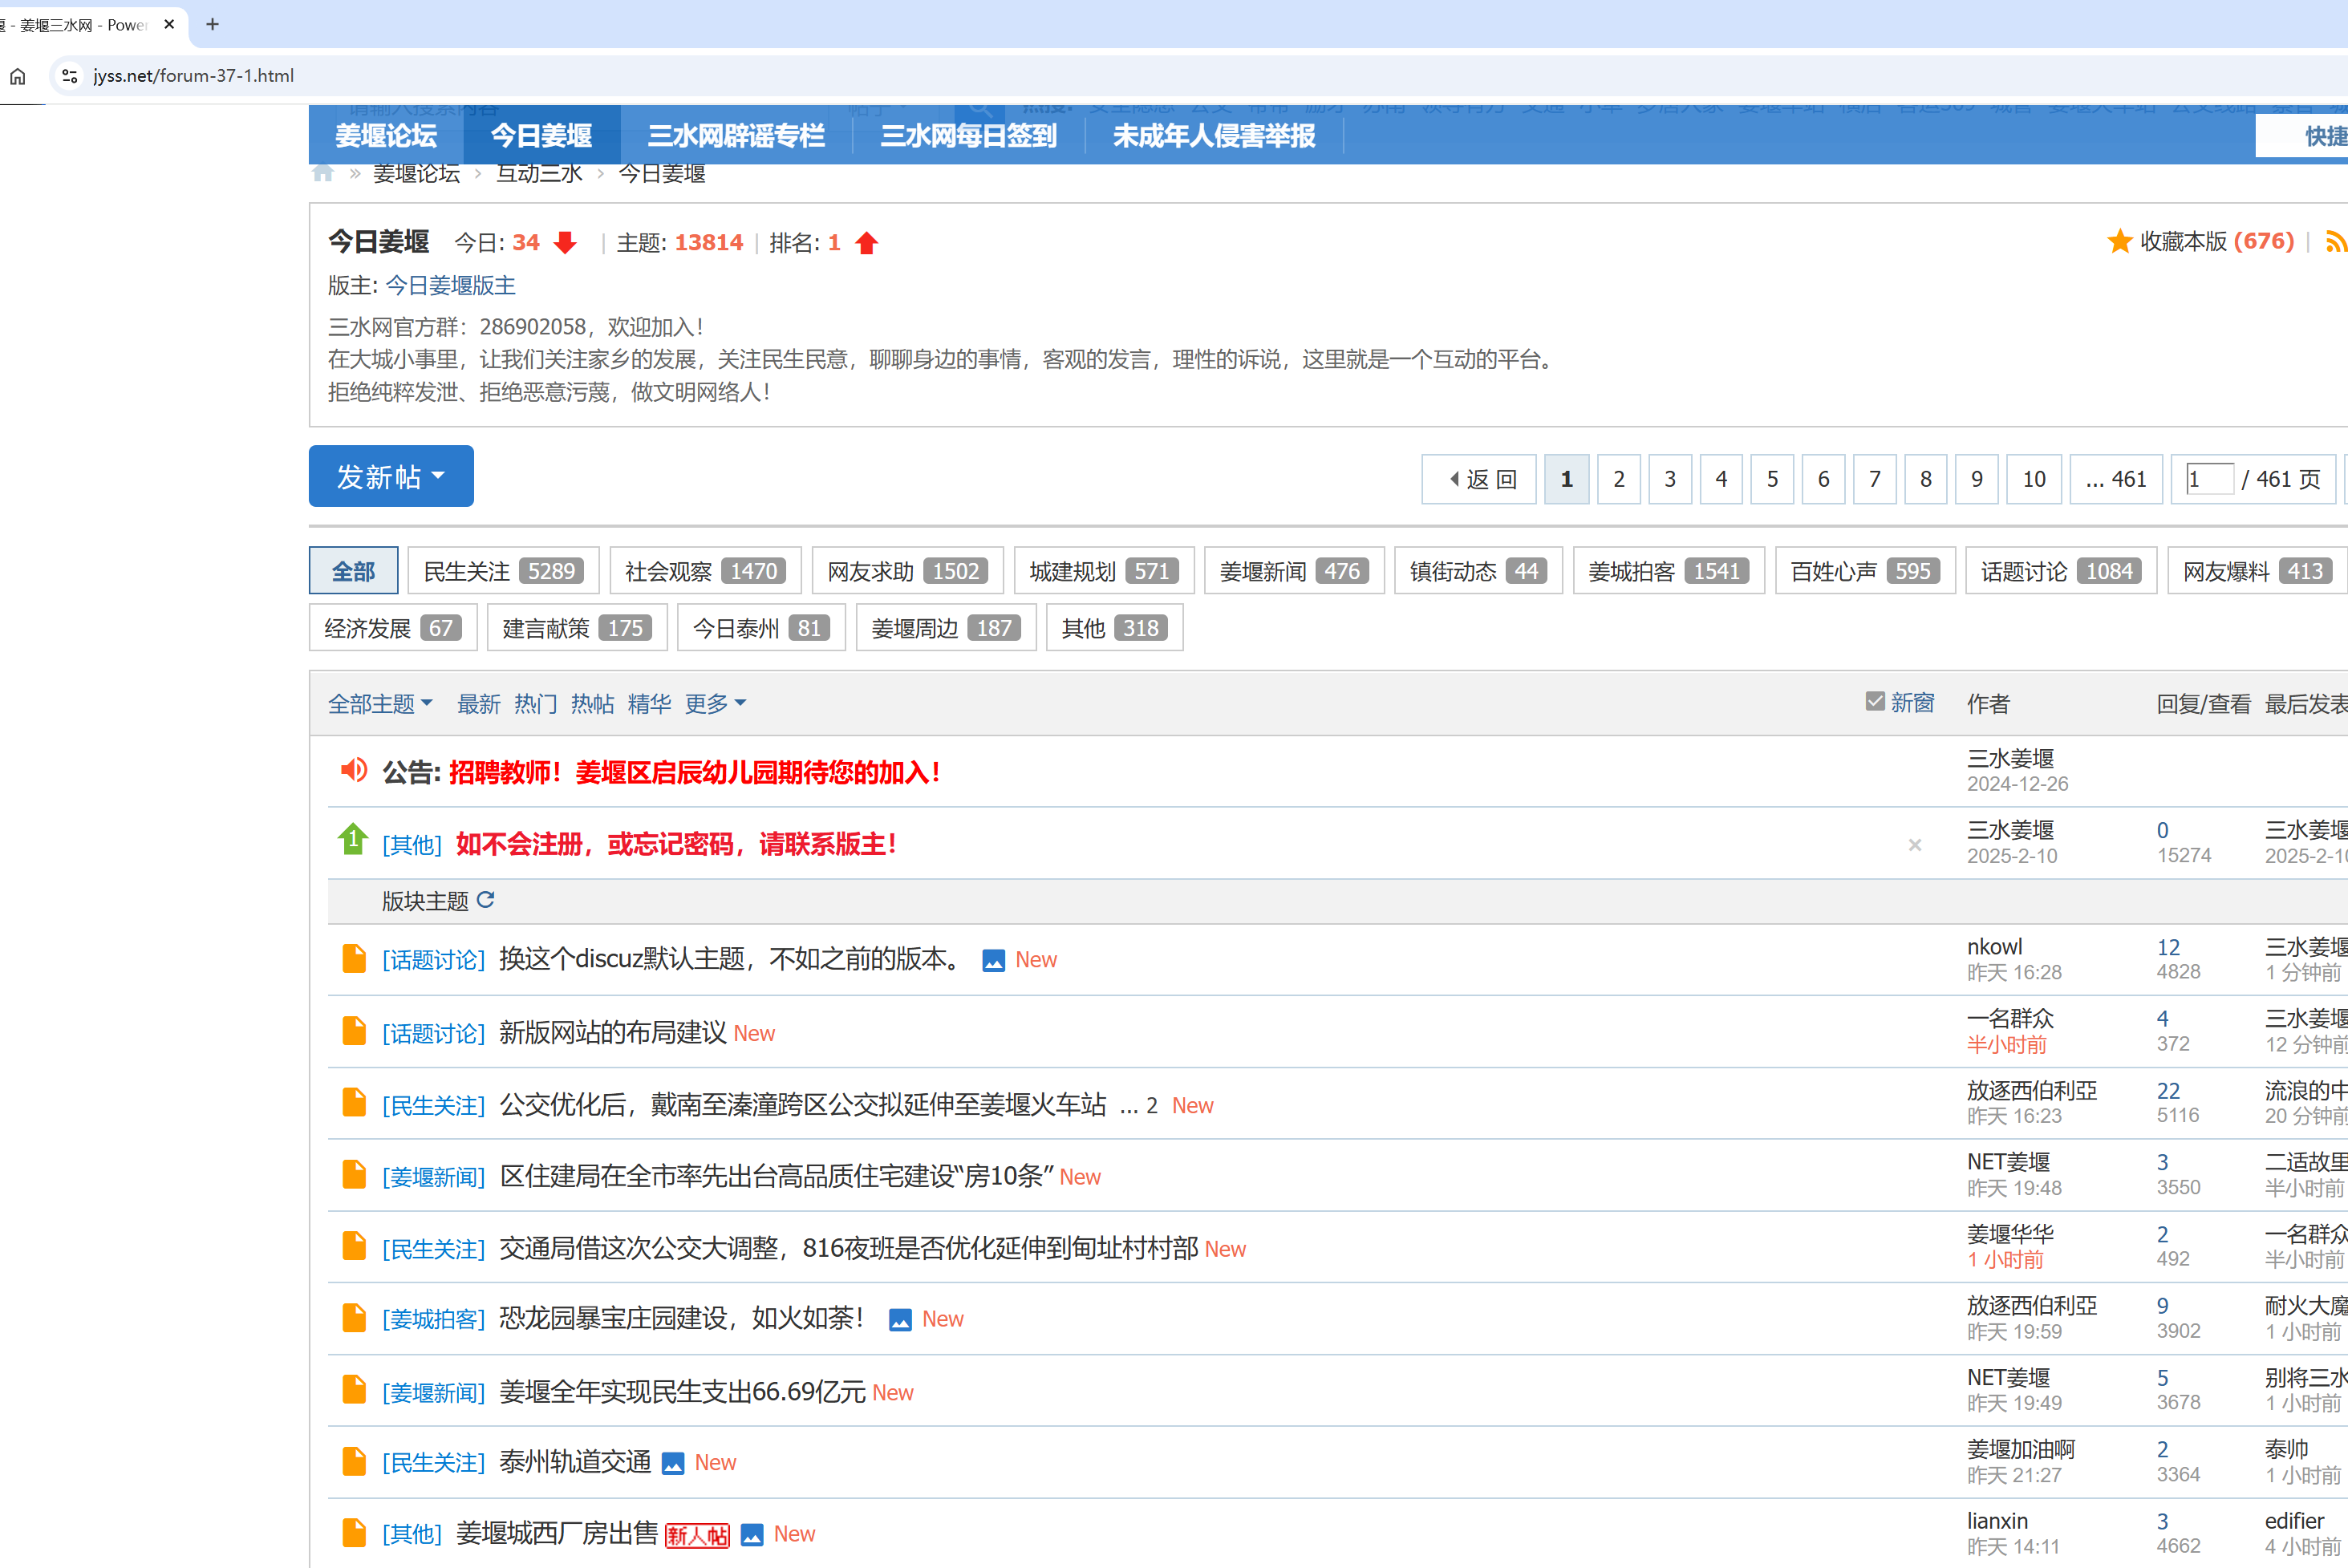
Task: Open announcement 招聘教师 姜堰区启辰幼儿园
Action: coord(695,772)
